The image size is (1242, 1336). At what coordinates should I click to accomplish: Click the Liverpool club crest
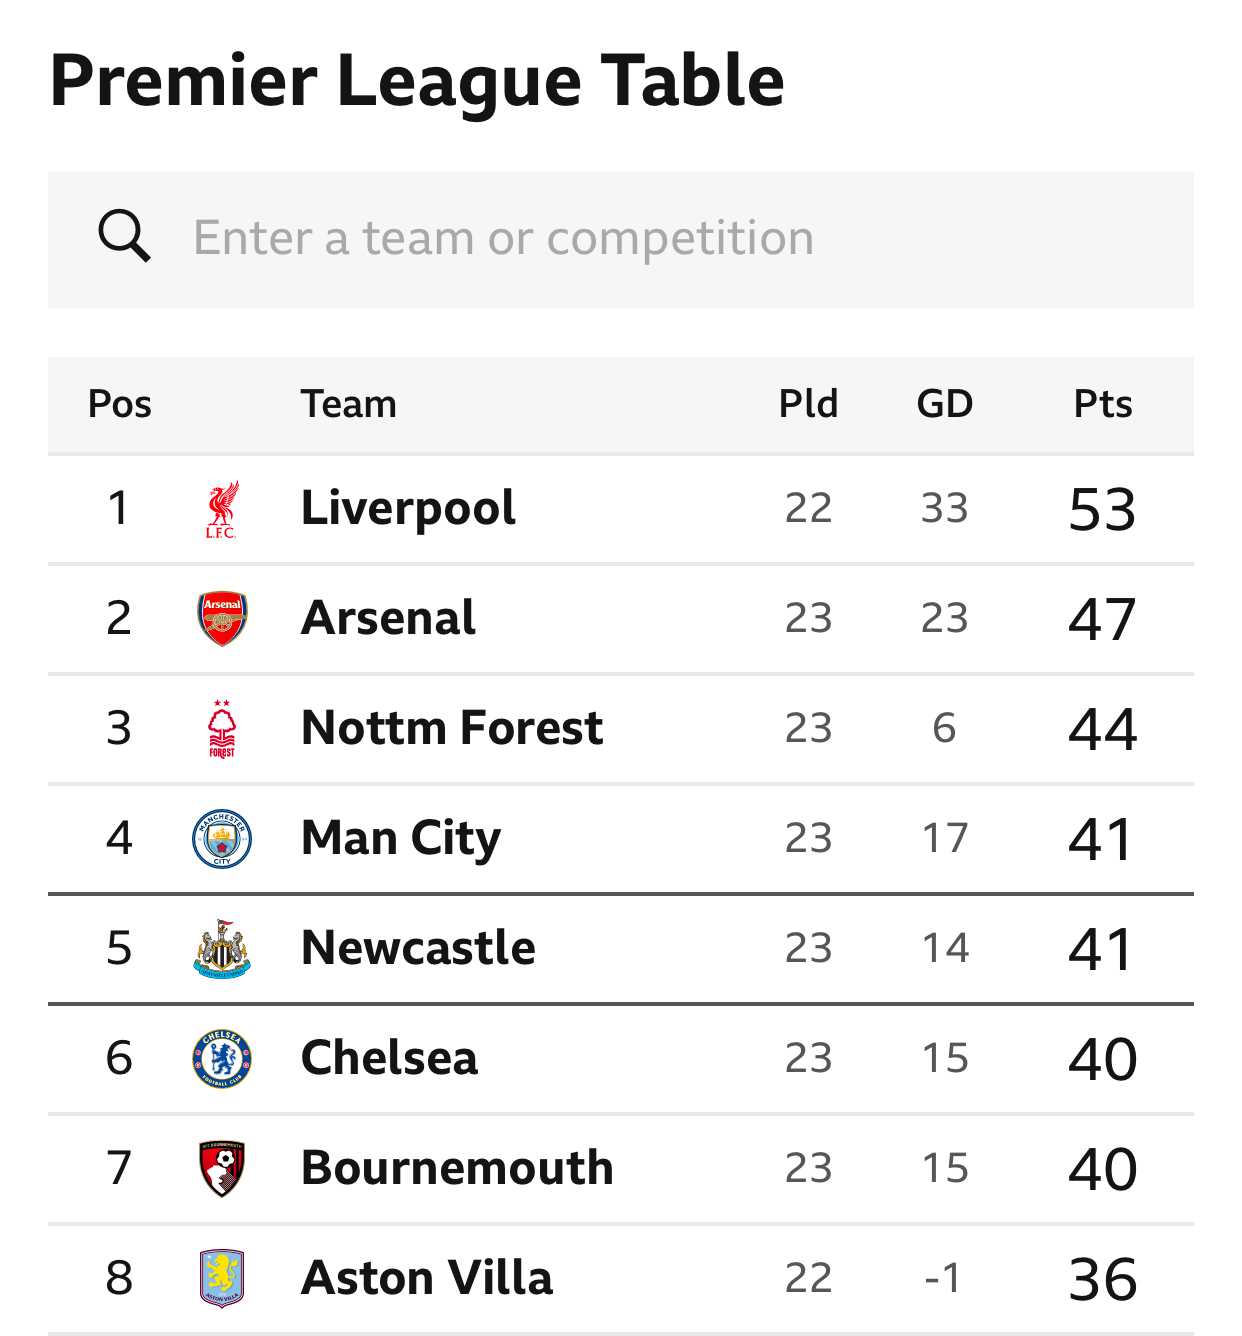(221, 509)
